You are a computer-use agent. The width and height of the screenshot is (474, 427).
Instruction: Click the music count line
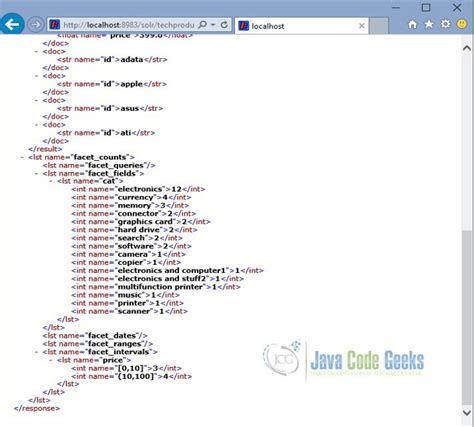coord(126,295)
